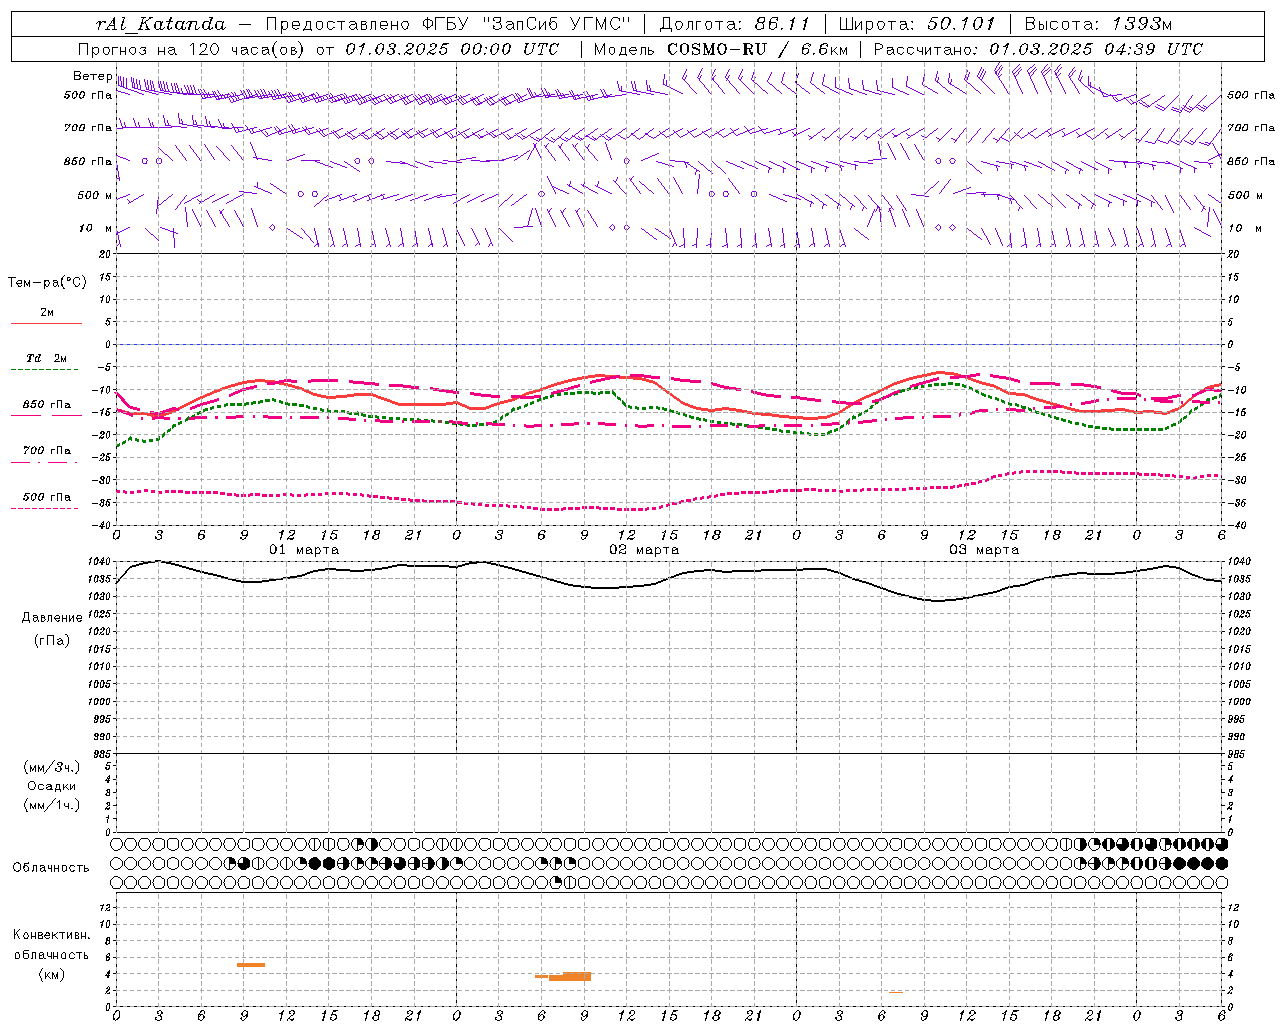Click the 02 марта date label
This screenshot has width=1280, height=1024.
coord(644,550)
